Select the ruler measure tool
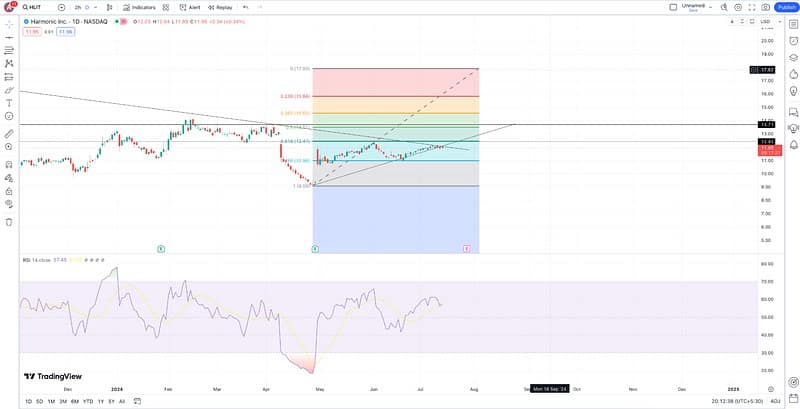The width and height of the screenshot is (800, 409). tap(9, 134)
